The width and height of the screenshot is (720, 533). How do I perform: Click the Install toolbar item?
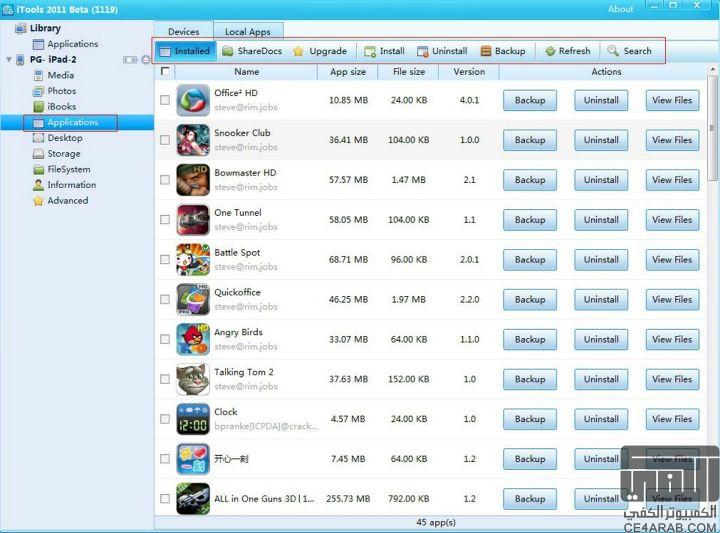[384, 51]
